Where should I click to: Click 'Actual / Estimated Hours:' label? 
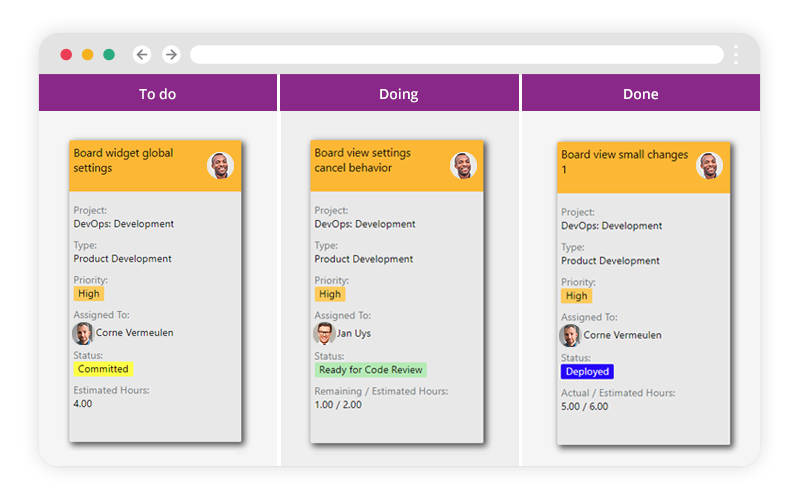point(618,393)
